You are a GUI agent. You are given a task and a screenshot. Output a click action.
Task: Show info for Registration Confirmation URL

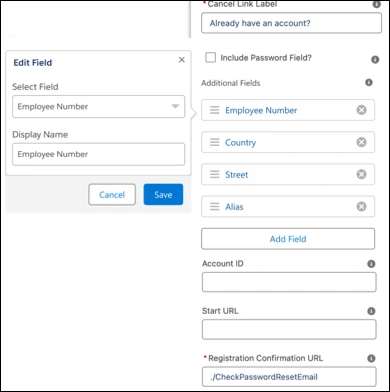click(371, 358)
